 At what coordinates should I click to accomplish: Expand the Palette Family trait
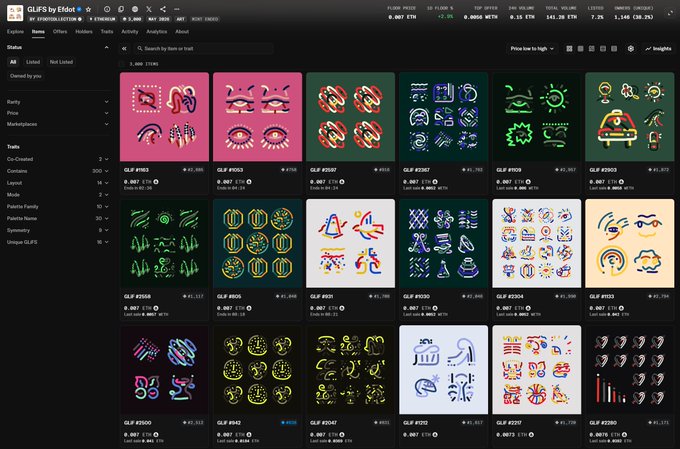(x=57, y=206)
